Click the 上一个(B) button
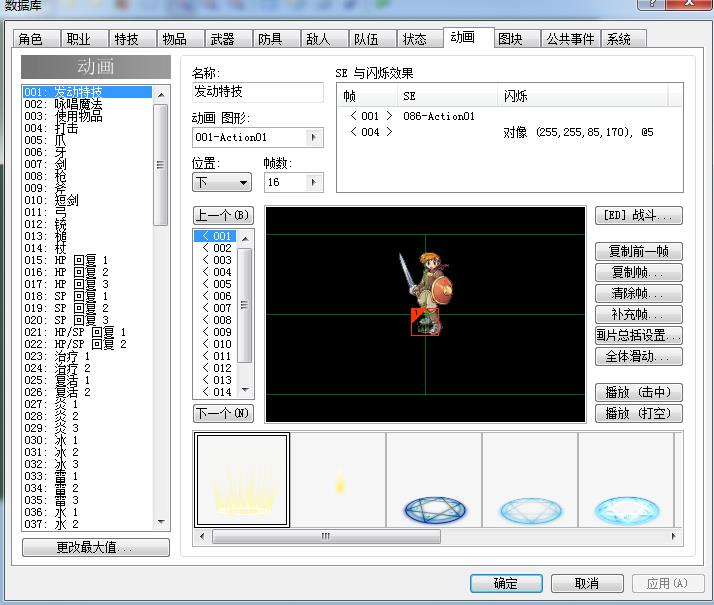Screen dimensions: 714x605 [x=223, y=215]
